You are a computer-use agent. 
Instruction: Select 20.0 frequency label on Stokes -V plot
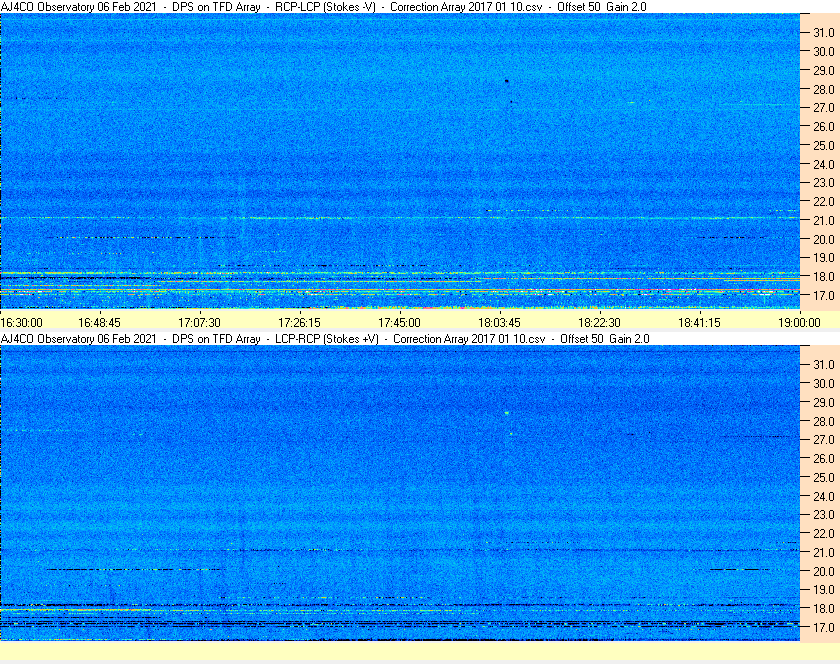824,239
